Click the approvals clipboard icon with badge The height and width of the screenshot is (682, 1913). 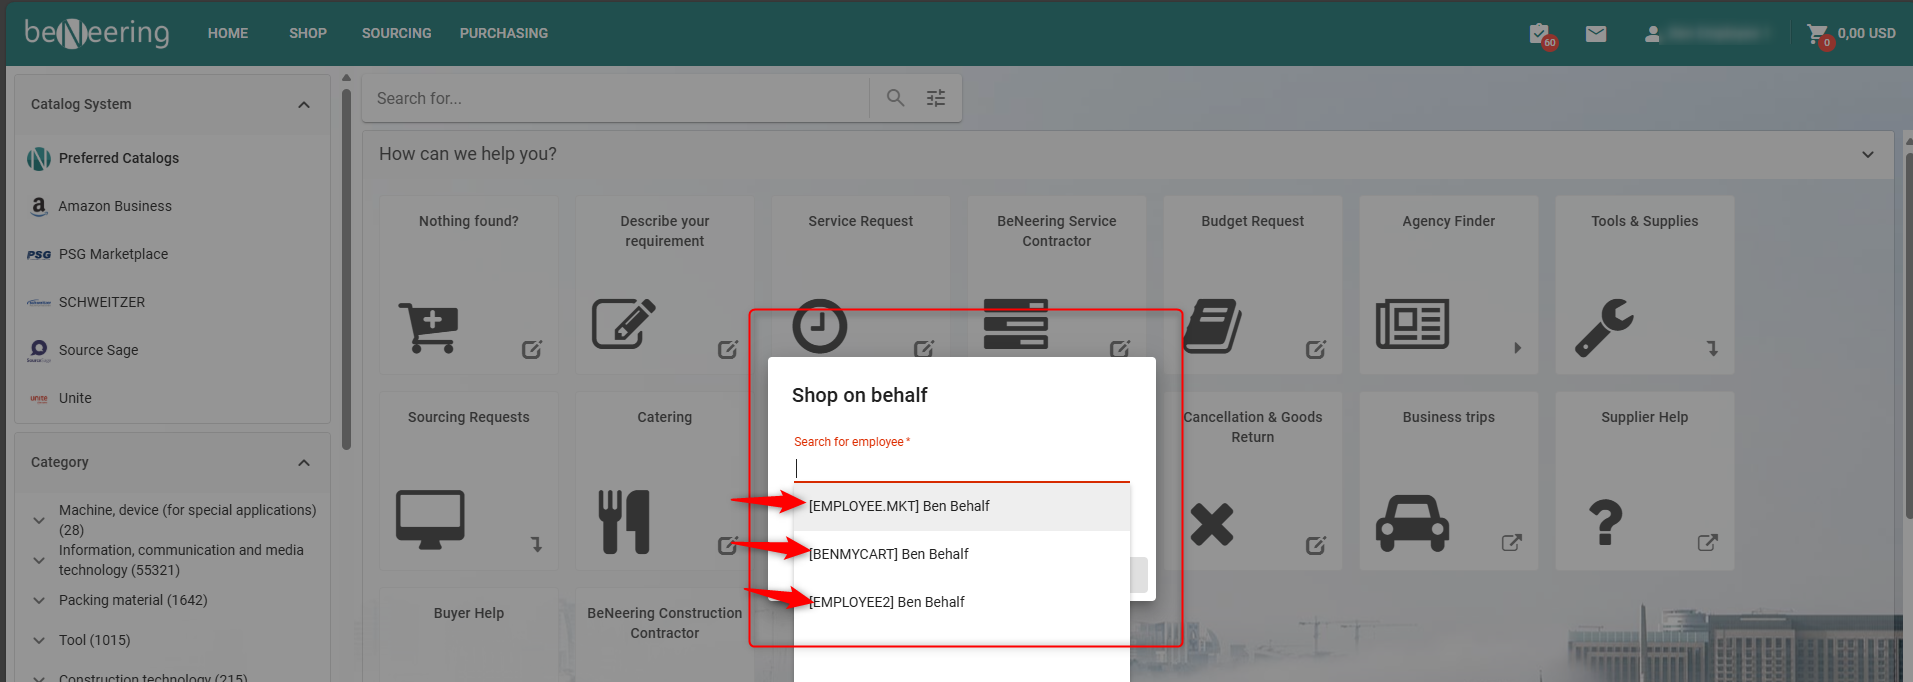click(1540, 34)
